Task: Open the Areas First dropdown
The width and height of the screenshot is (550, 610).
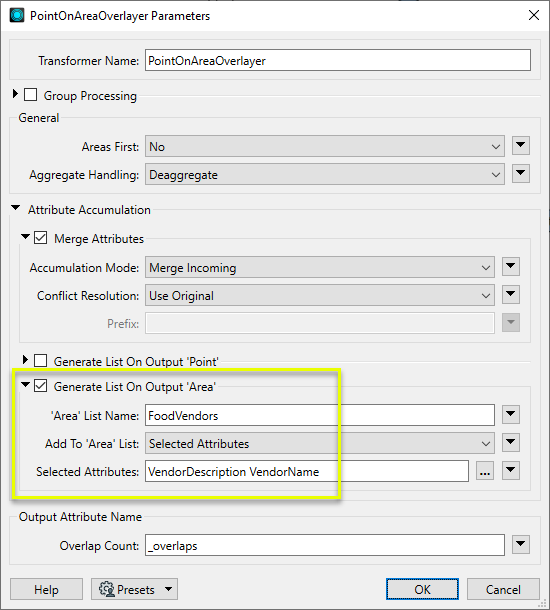Action: point(325,146)
